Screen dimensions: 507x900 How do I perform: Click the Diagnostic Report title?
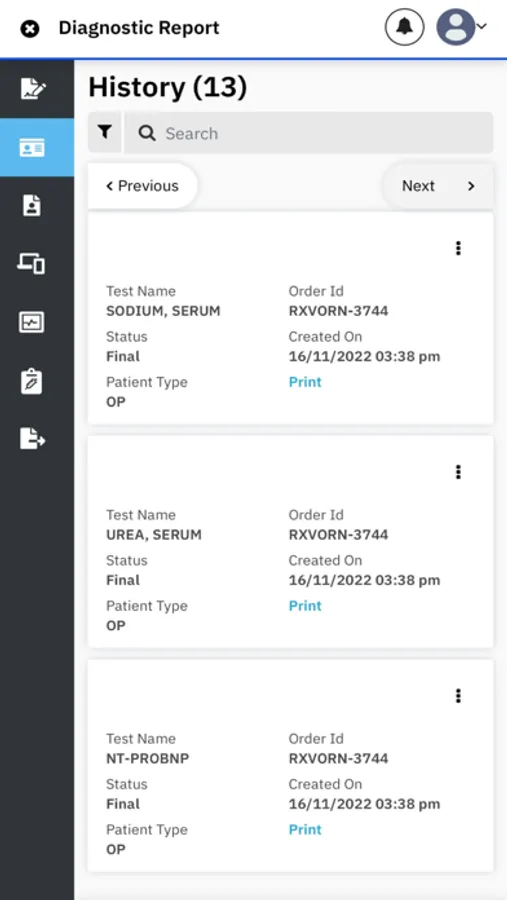[139, 28]
